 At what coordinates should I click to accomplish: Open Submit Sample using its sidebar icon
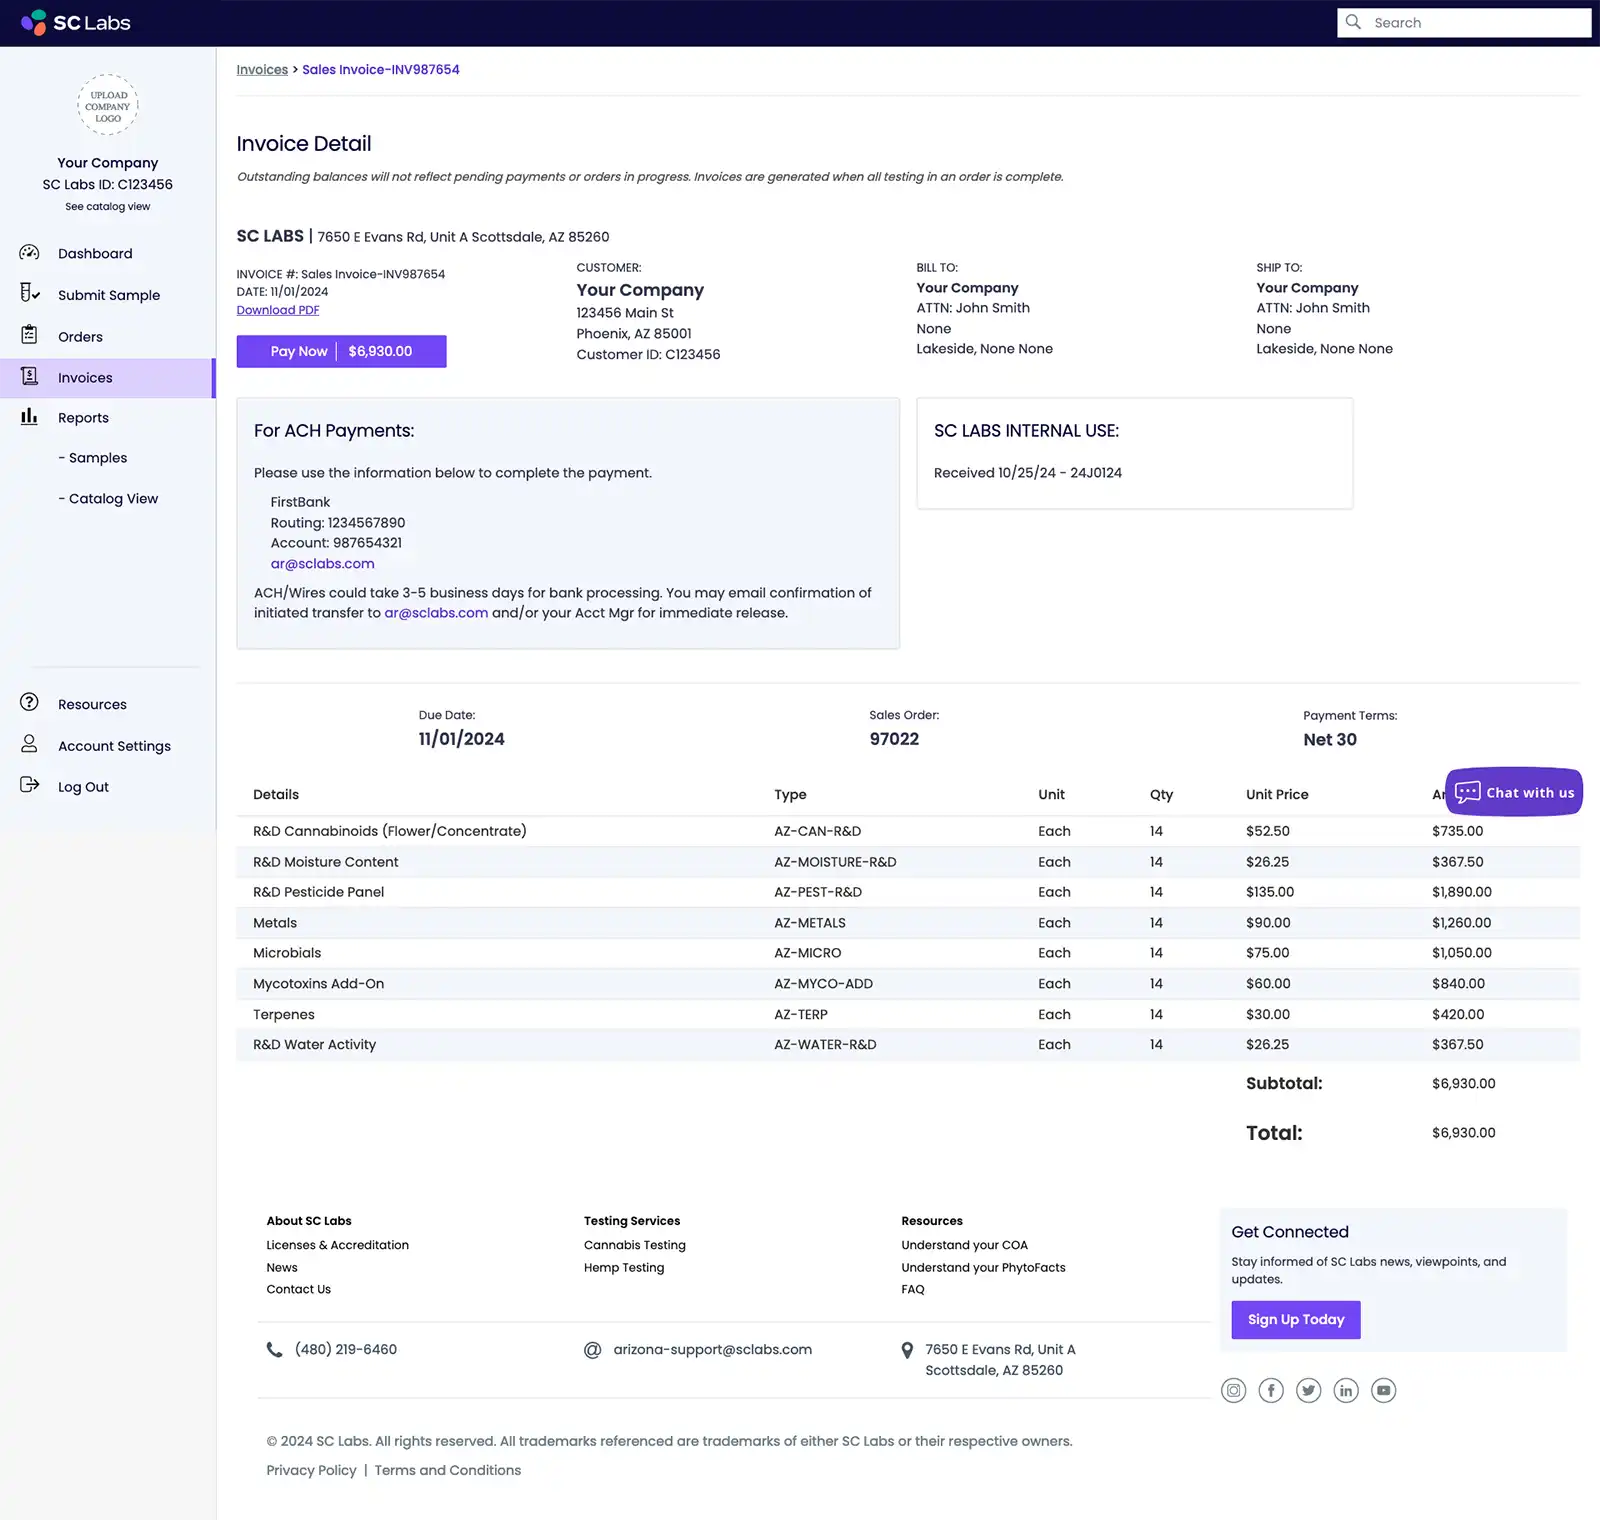(x=29, y=294)
